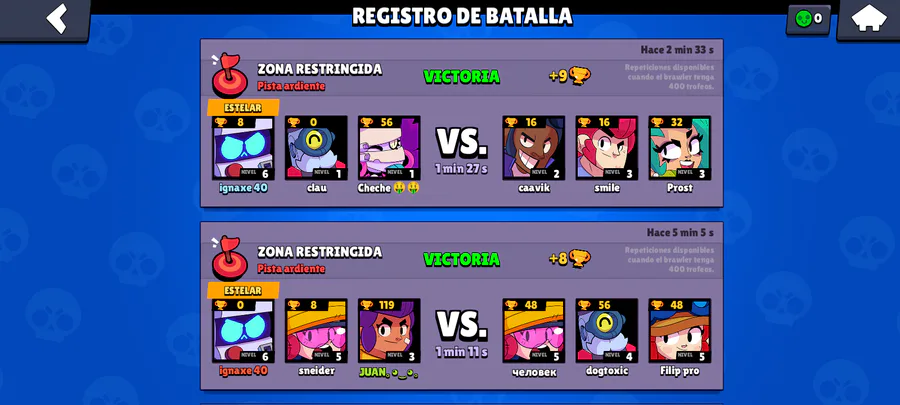900x405 pixels.
Task: Select the trophy icon next to +8
Action: point(580,259)
